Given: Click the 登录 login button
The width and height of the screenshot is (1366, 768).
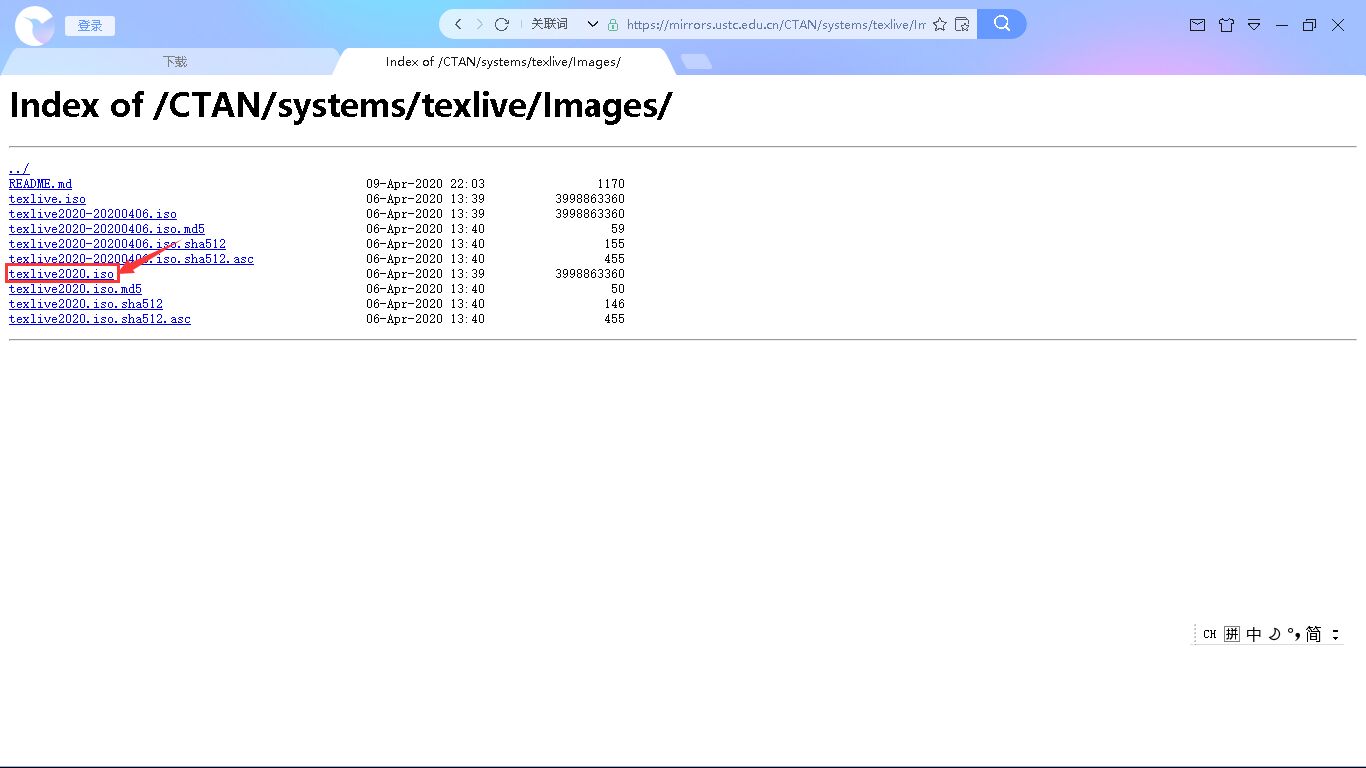Looking at the screenshot, I should (90, 26).
